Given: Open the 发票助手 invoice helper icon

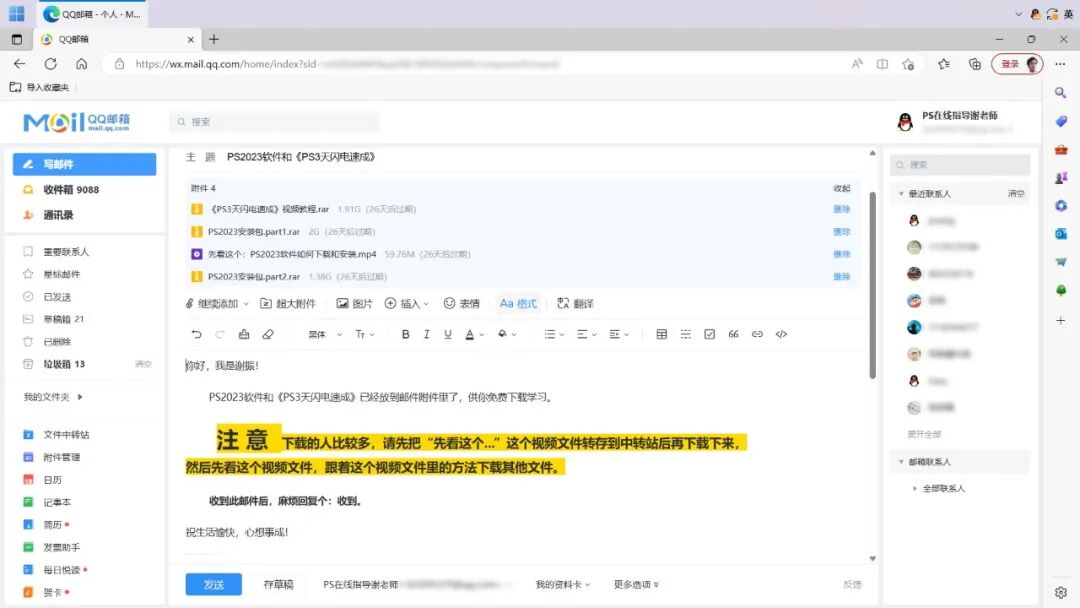Looking at the screenshot, I should (27, 547).
